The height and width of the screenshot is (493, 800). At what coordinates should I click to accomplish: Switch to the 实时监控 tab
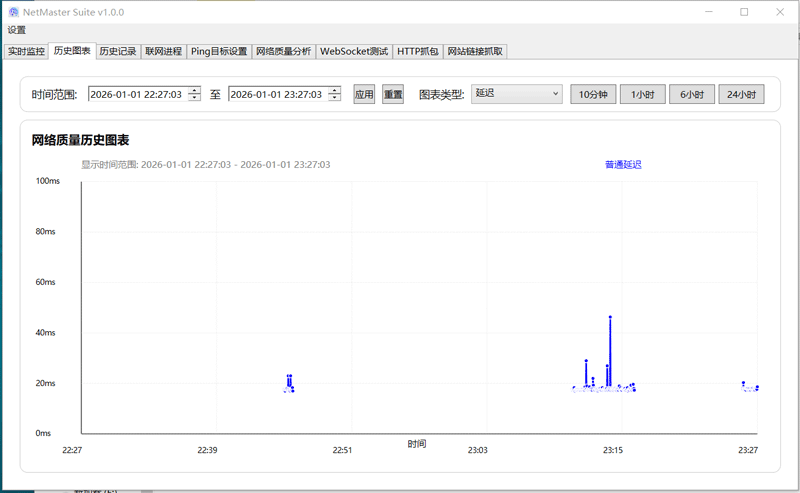(27, 51)
